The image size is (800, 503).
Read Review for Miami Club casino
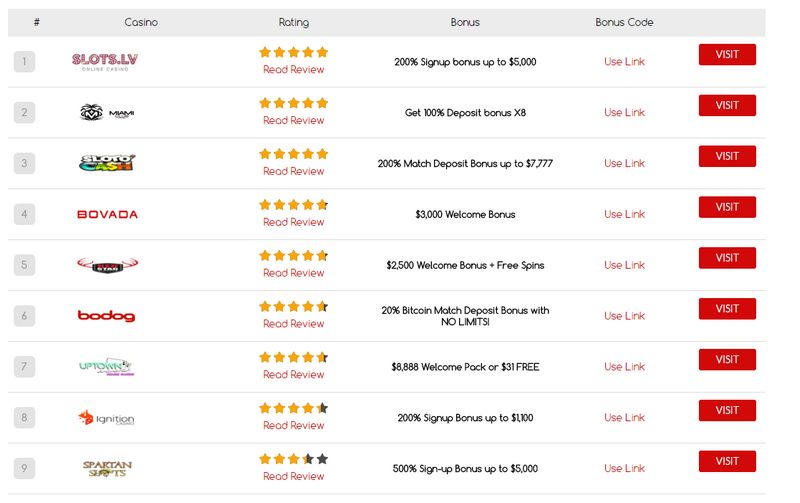[x=293, y=120]
